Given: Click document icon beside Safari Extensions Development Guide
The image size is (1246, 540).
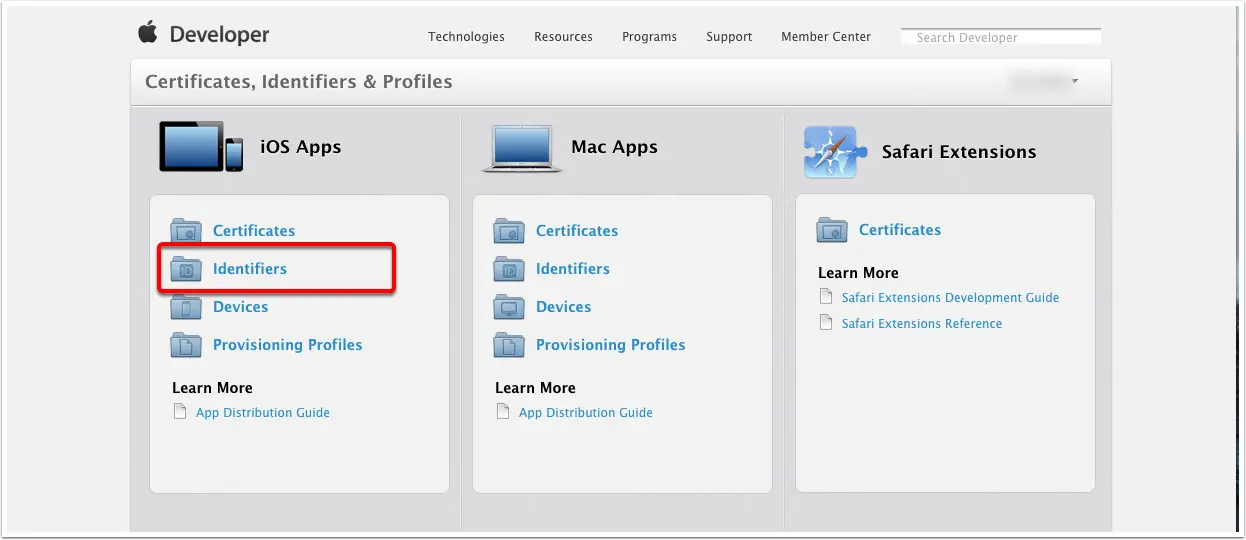Looking at the screenshot, I should pos(826,297).
